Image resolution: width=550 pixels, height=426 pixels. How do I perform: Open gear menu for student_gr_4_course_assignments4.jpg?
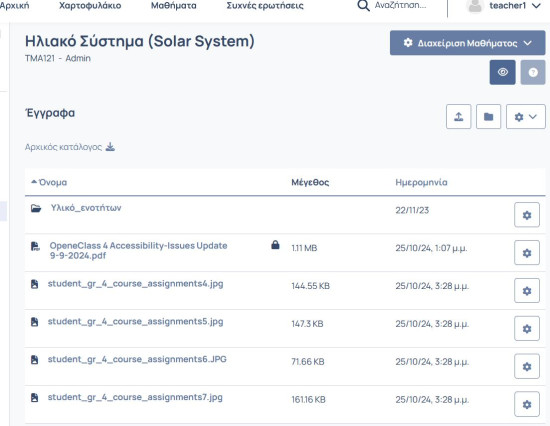(x=527, y=291)
